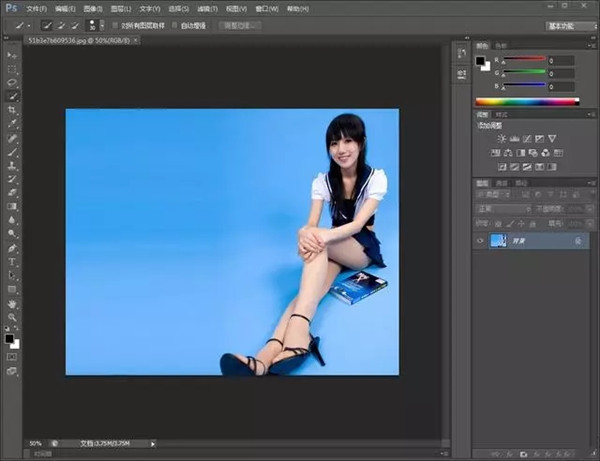Select the 背景 layer thumbnail
This screenshot has width=600, height=461.
(498, 241)
